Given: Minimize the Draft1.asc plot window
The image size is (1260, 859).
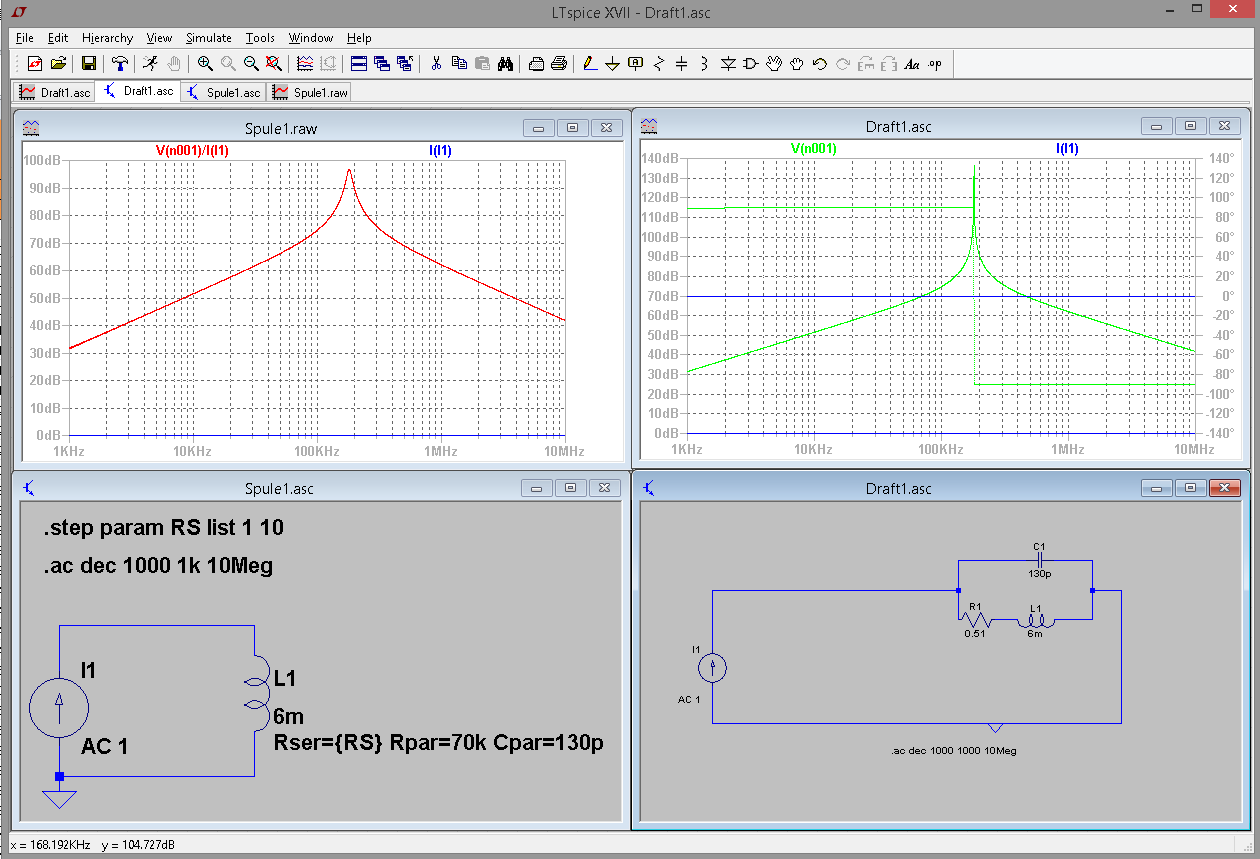Looking at the screenshot, I should click(x=1155, y=126).
